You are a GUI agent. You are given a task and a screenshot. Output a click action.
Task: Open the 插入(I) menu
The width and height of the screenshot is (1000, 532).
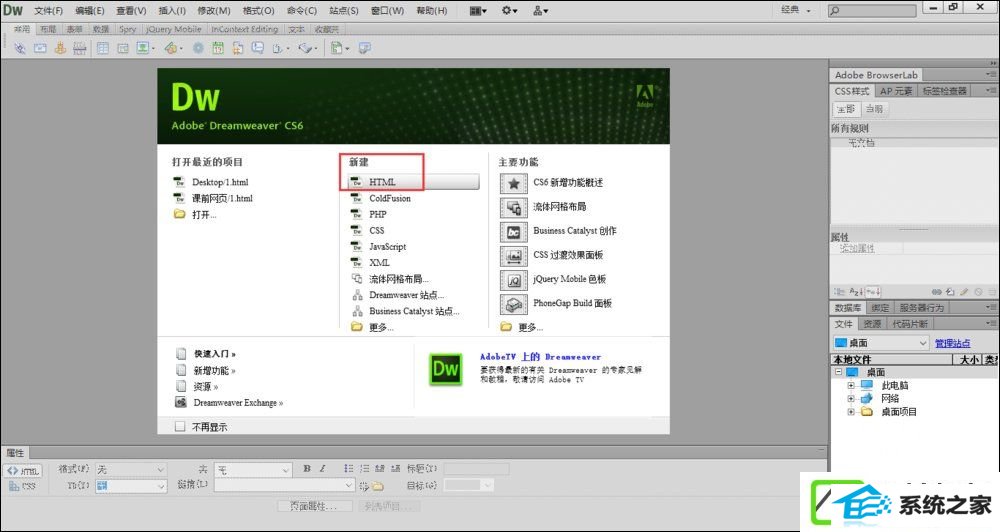click(172, 10)
